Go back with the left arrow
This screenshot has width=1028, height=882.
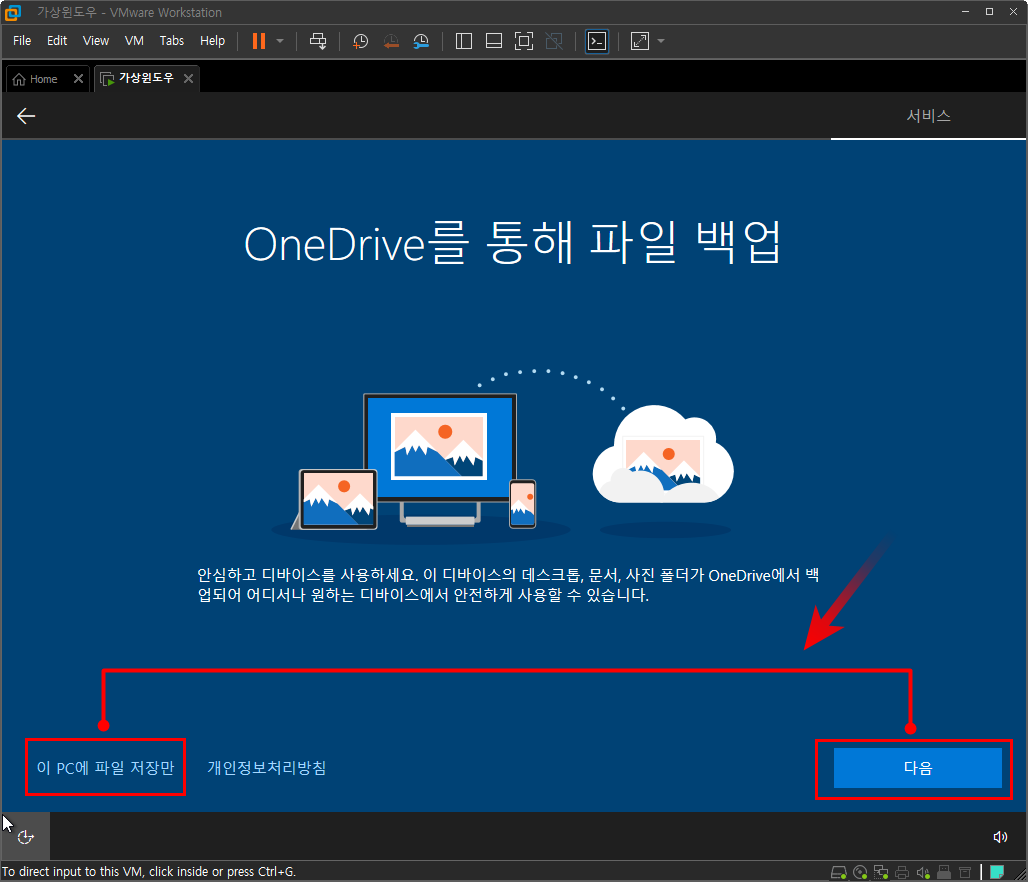pos(26,116)
